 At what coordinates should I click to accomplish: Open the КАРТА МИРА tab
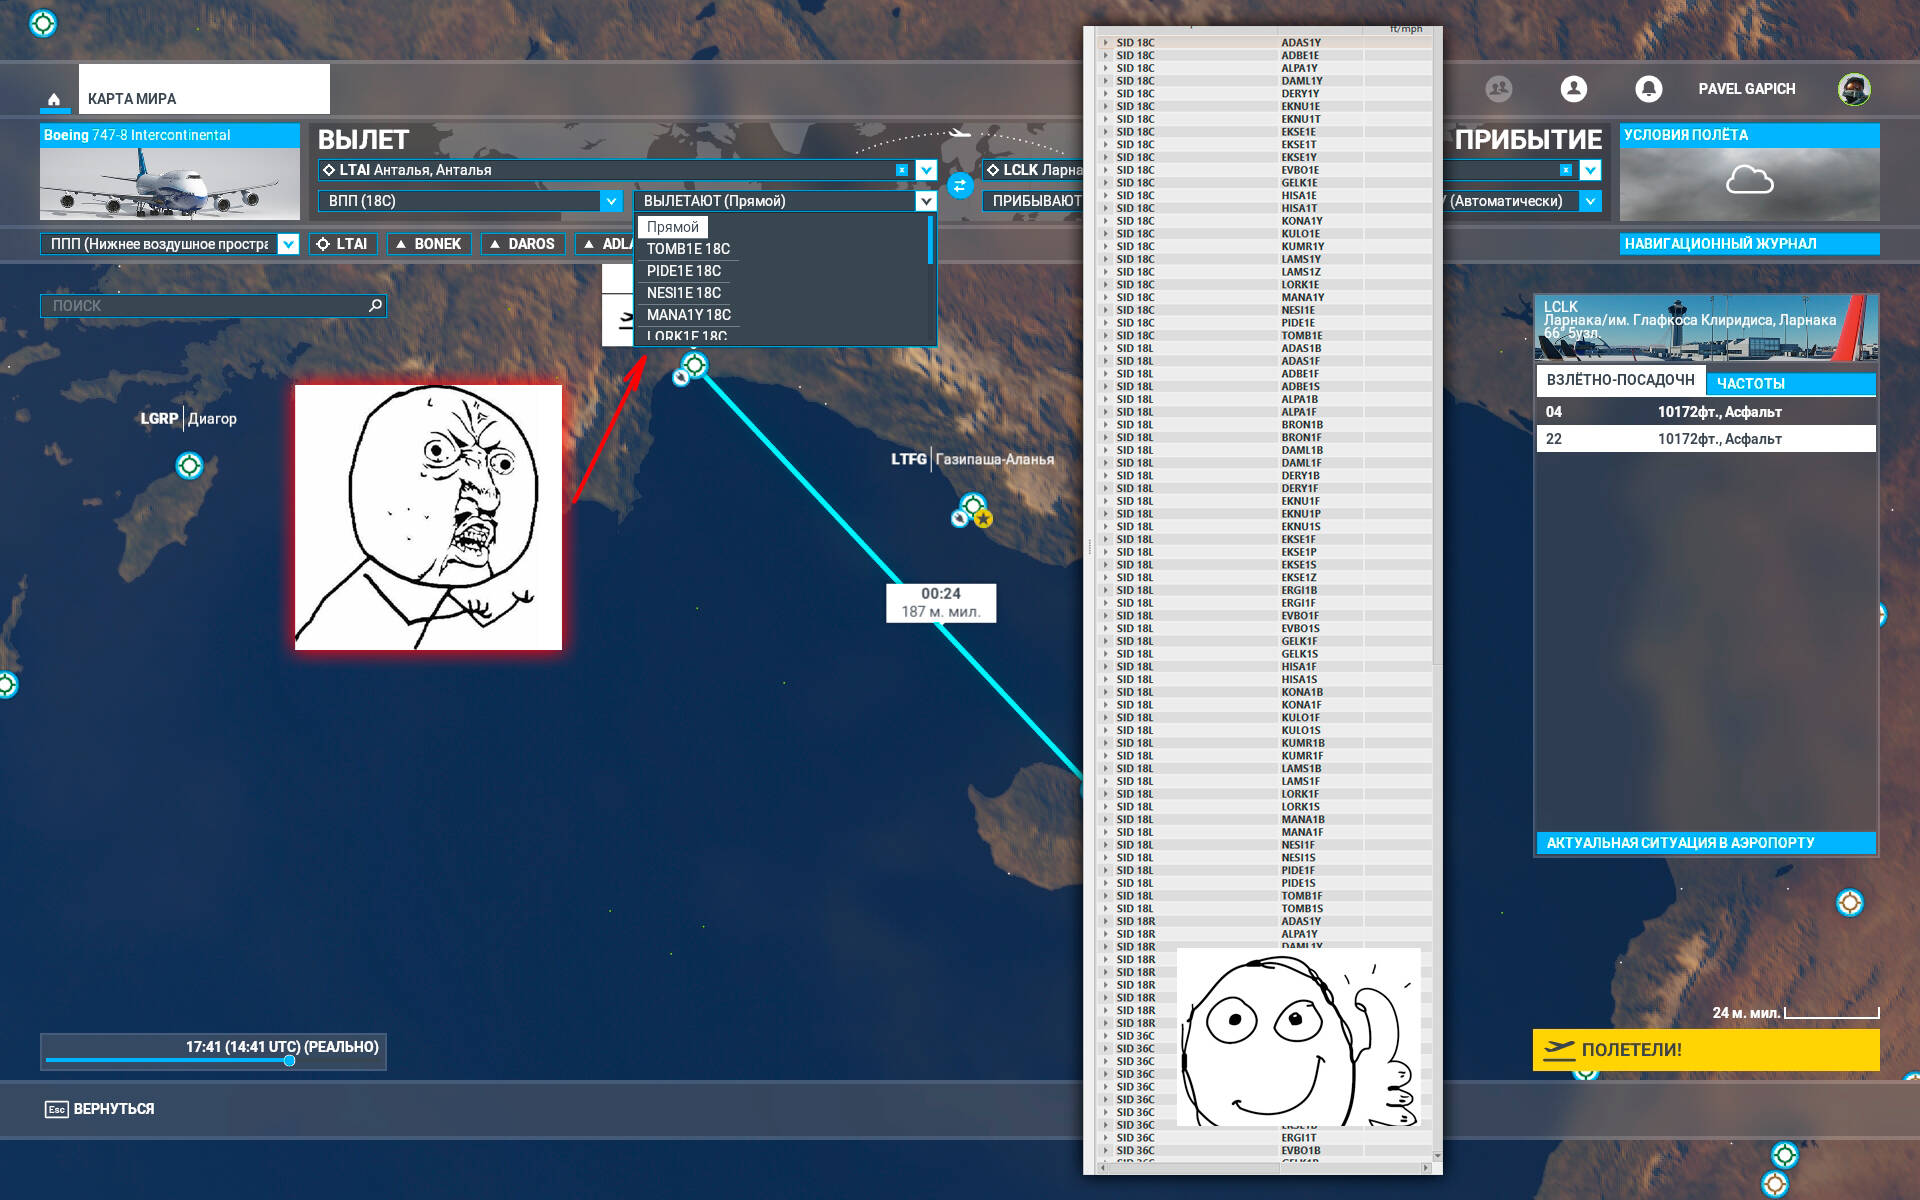[x=204, y=89]
